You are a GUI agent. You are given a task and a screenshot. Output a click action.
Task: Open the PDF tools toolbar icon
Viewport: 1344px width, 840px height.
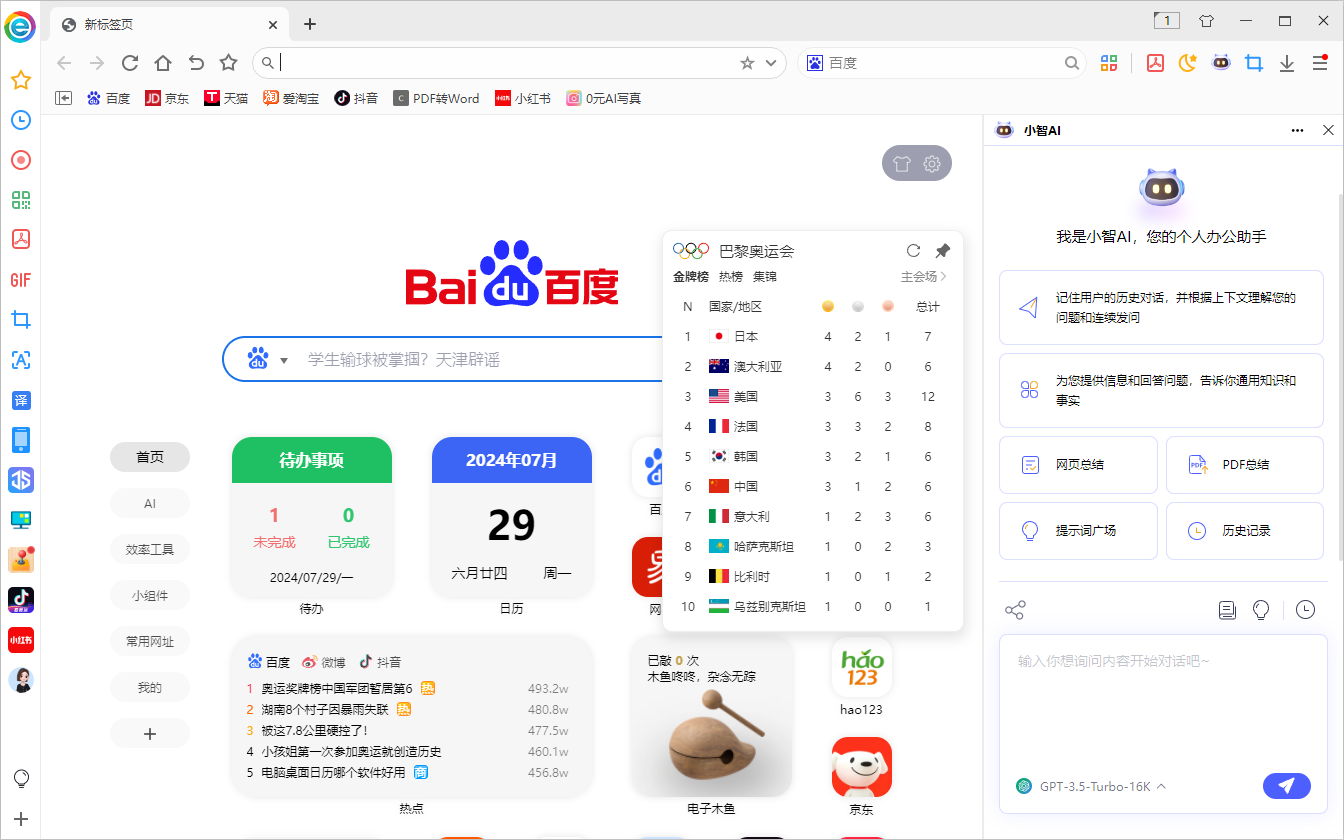click(1156, 62)
